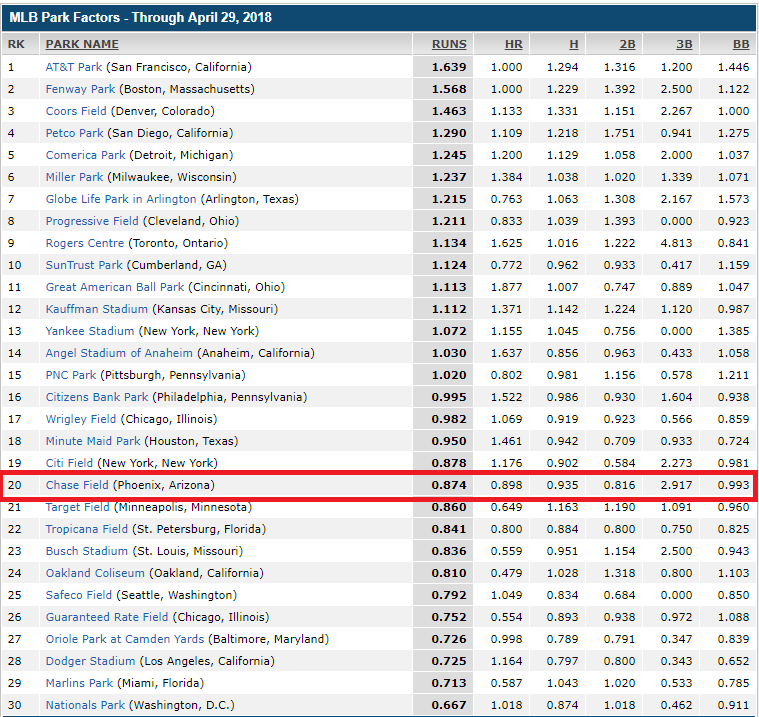Select Coors Field H value 1.331
The height and width of the screenshot is (717, 759).
[x=562, y=111]
